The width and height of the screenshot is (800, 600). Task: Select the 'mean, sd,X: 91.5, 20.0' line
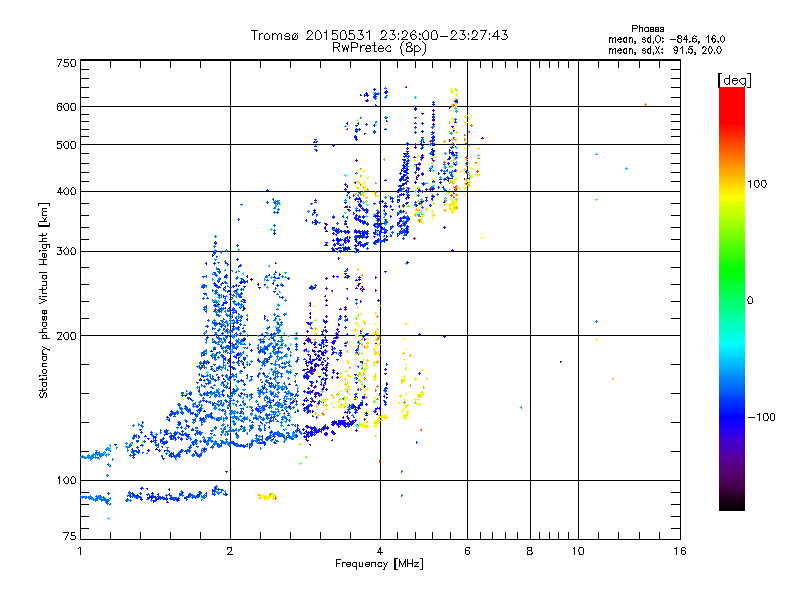[665, 50]
